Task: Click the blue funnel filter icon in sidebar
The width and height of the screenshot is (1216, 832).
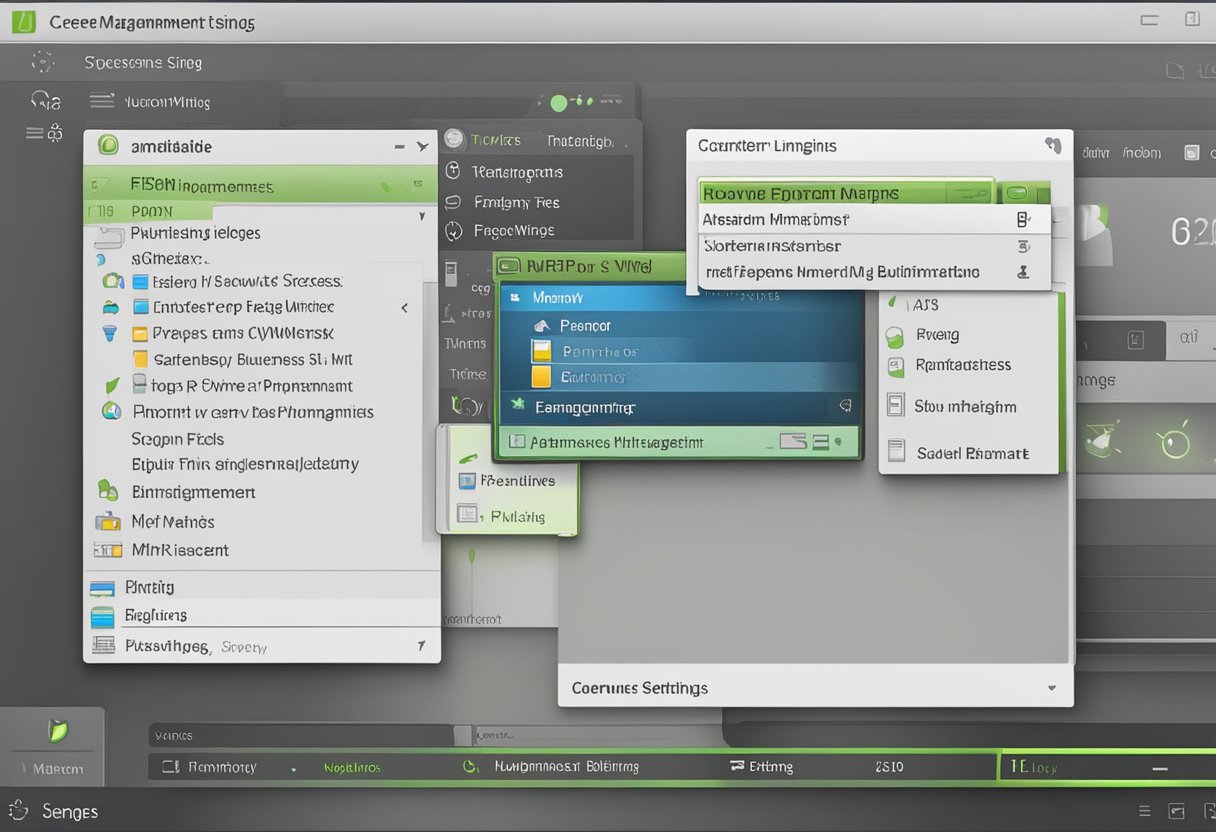Action: click(108, 333)
